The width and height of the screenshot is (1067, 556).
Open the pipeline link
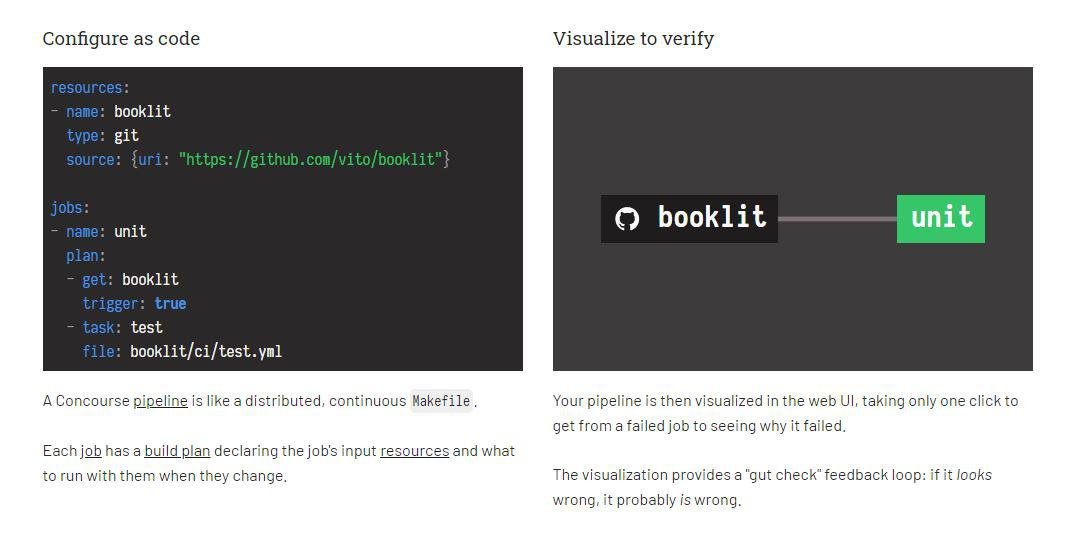point(160,401)
